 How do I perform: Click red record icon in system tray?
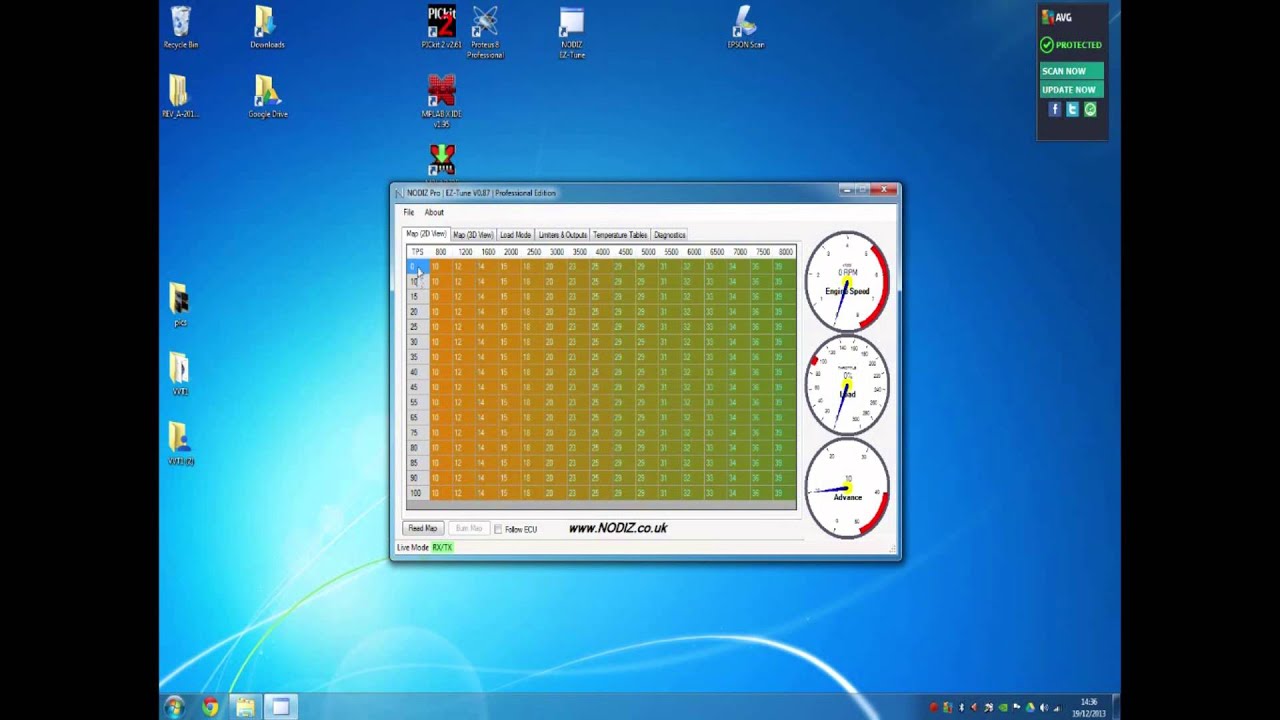tap(933, 708)
